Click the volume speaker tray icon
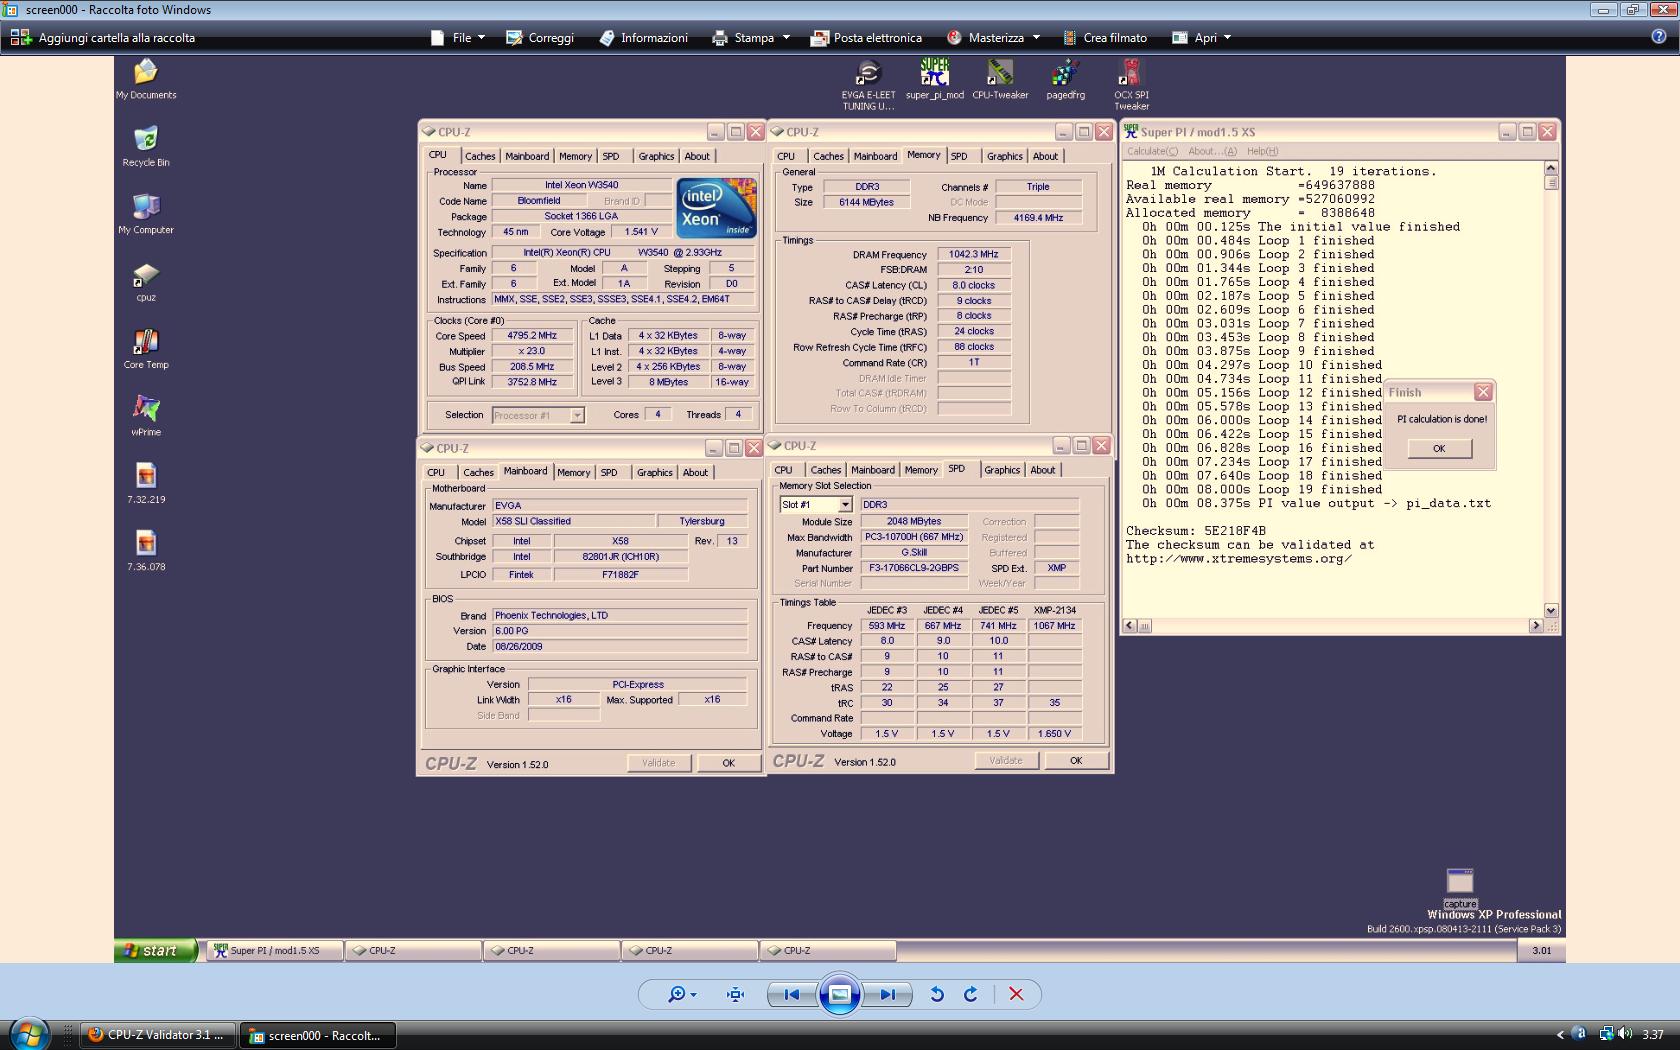The height and width of the screenshot is (1050, 1680). (x=1624, y=1034)
